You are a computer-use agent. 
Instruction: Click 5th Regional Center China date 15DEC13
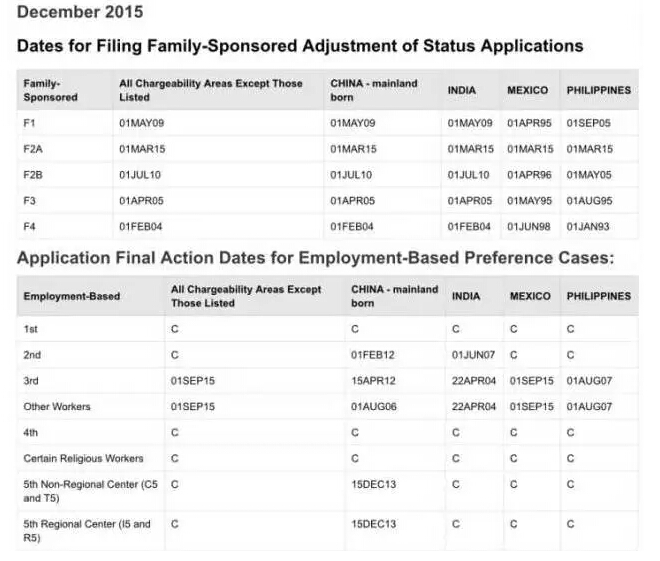tap(373, 524)
